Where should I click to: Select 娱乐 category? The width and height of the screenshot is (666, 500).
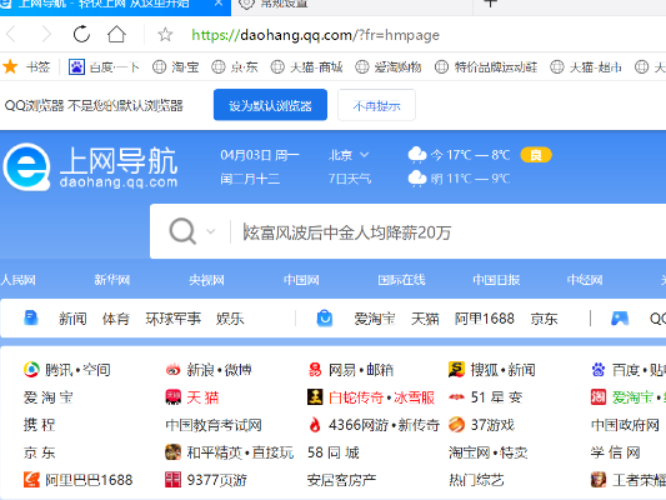point(230,319)
